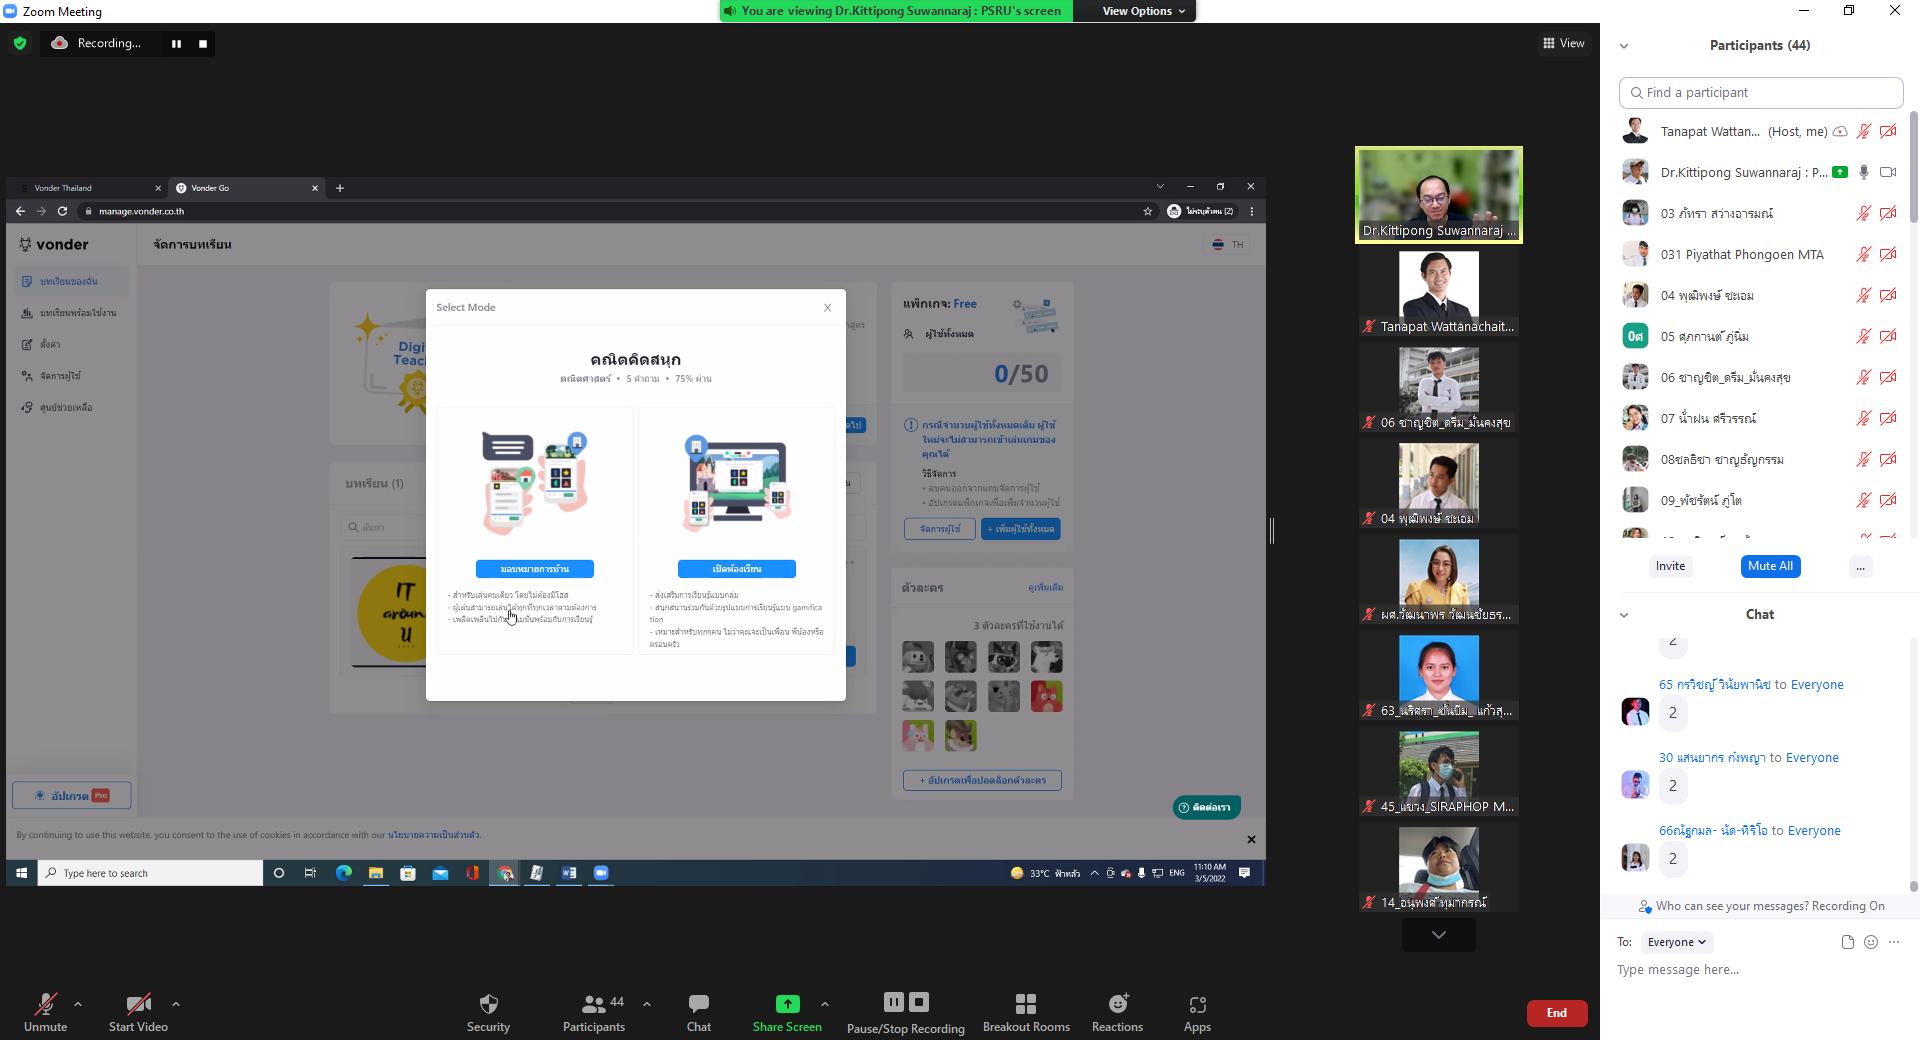This screenshot has width=1920, height=1040.
Task: Click the shared screen Windows Start button
Action: [21, 873]
